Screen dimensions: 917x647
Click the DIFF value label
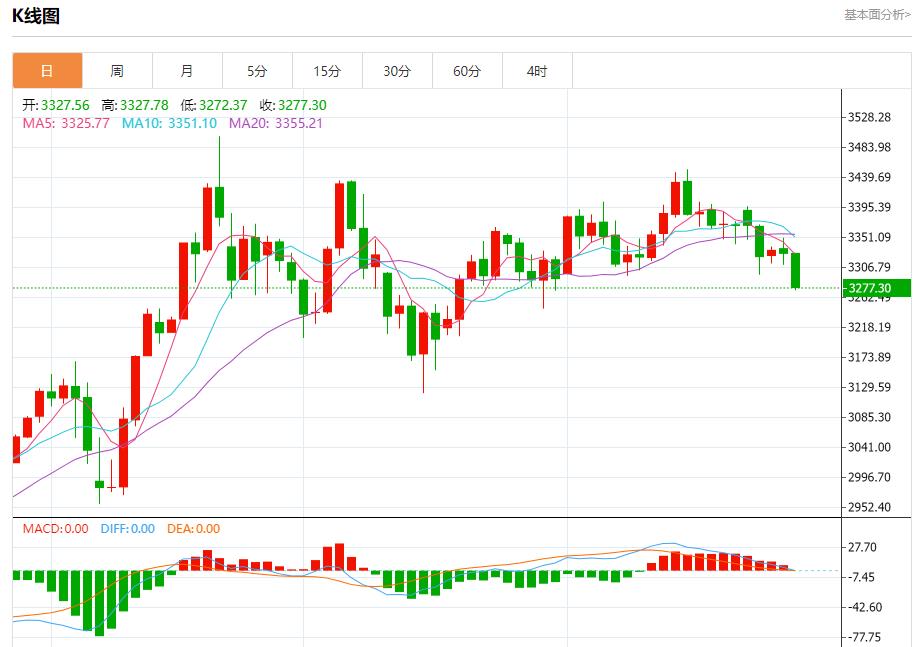tap(128, 529)
